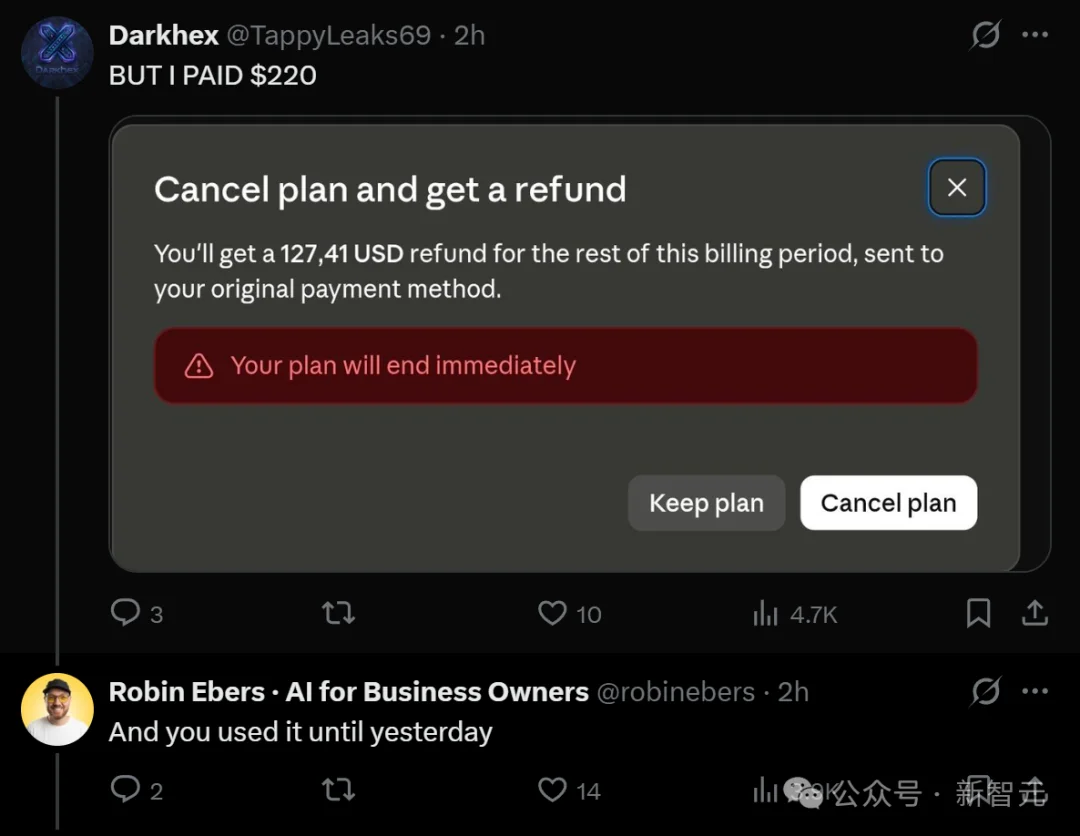Close the cancel plan dialog with X
1080x836 pixels.
[x=957, y=187]
